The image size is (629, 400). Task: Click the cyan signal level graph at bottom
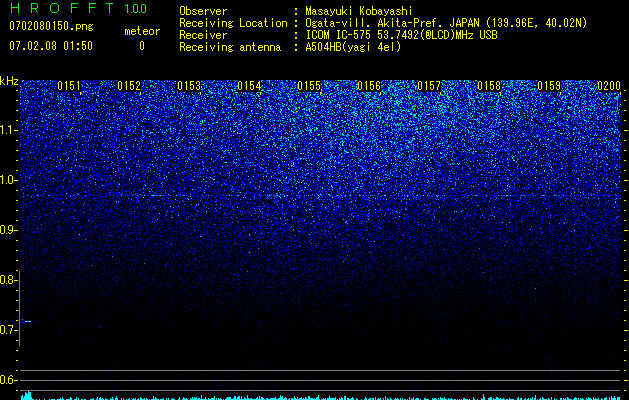pos(321,397)
